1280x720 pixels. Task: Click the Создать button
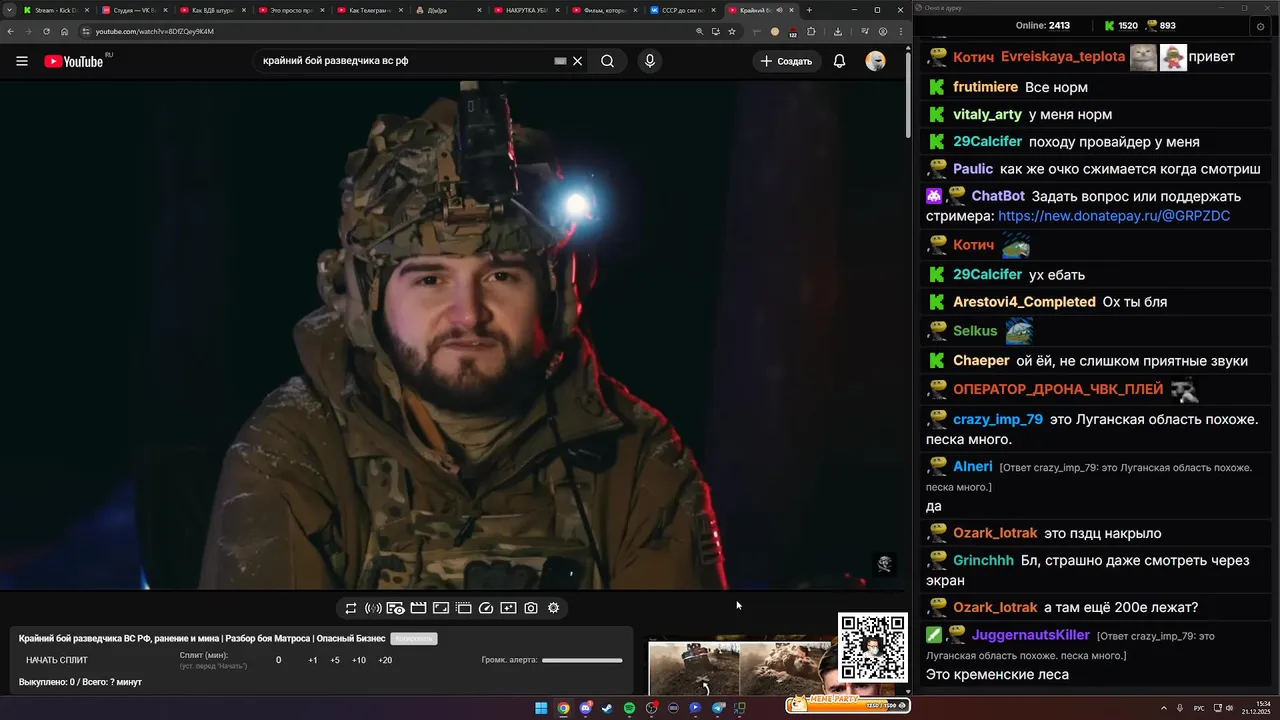pyautogui.click(x=787, y=61)
